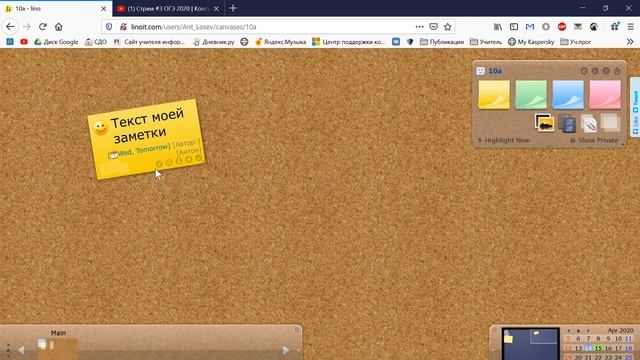Screen dimensions: 640x360
Task: Click the smiley icon on yellow note
Action: pyautogui.click(x=100, y=128)
